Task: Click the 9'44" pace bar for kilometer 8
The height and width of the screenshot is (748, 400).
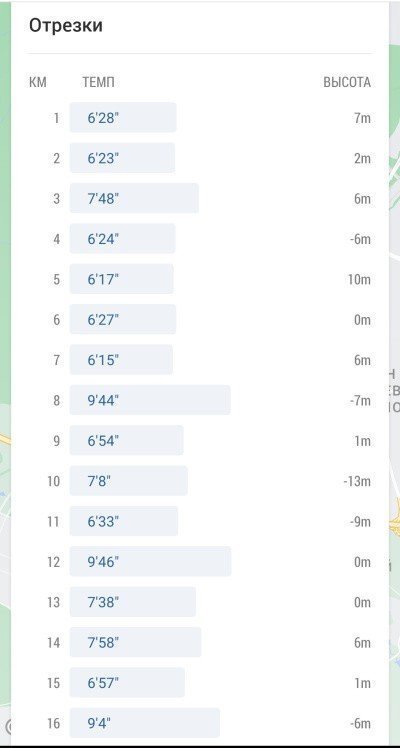Action: 150,400
